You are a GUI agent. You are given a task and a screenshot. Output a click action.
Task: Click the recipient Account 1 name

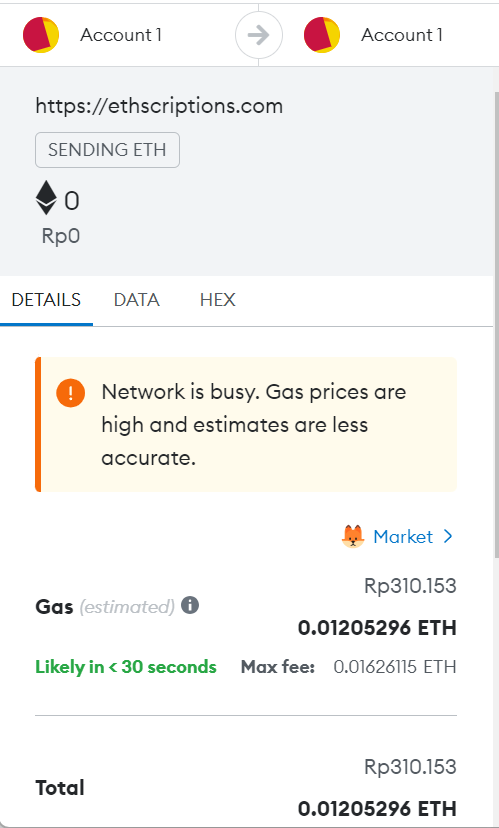point(402,35)
